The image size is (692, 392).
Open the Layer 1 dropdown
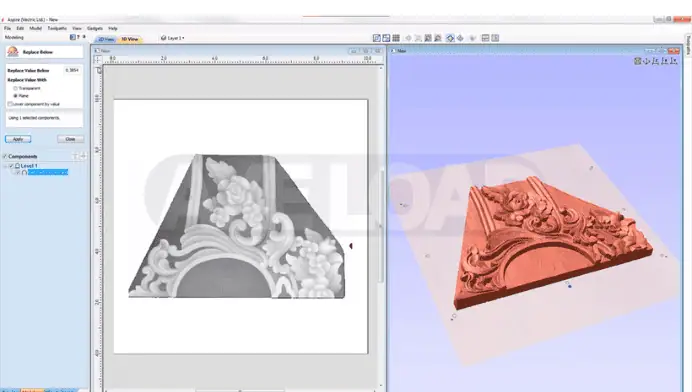(x=173, y=38)
